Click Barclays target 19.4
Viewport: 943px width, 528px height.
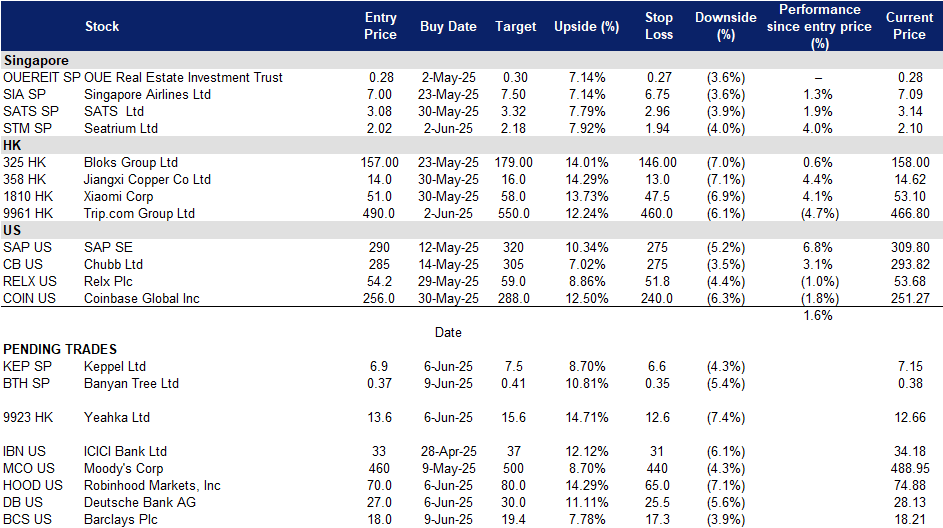pyautogui.click(x=514, y=520)
